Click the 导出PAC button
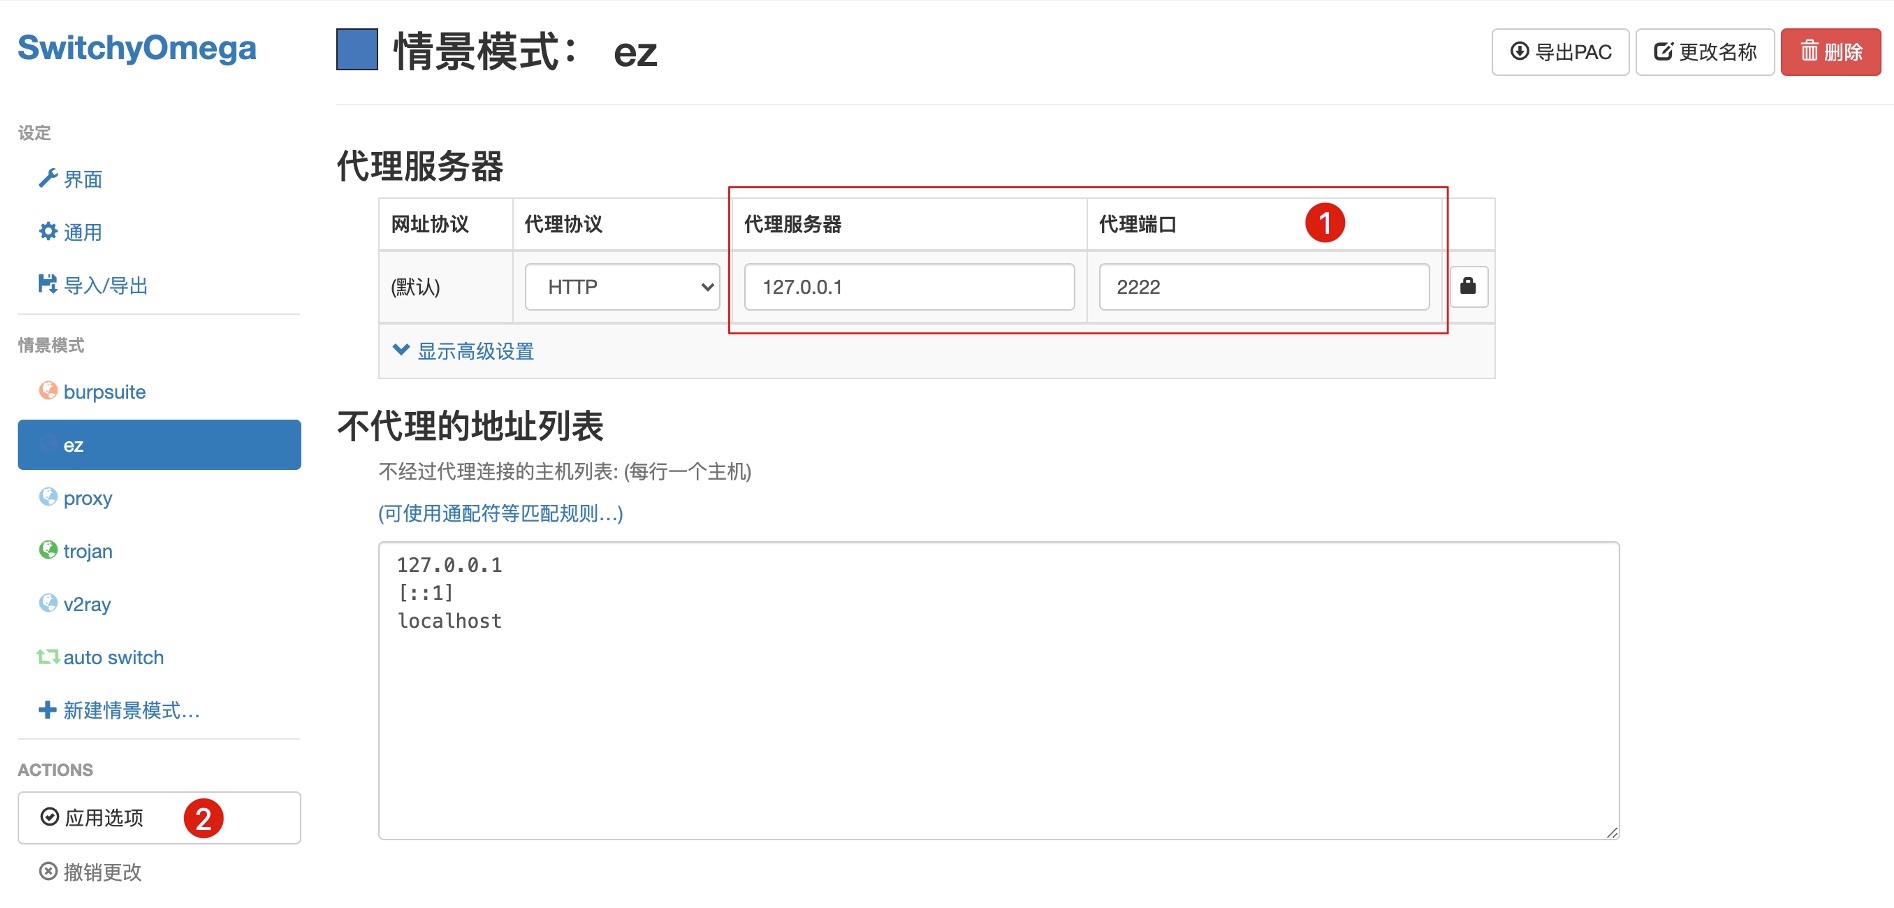 click(1560, 52)
